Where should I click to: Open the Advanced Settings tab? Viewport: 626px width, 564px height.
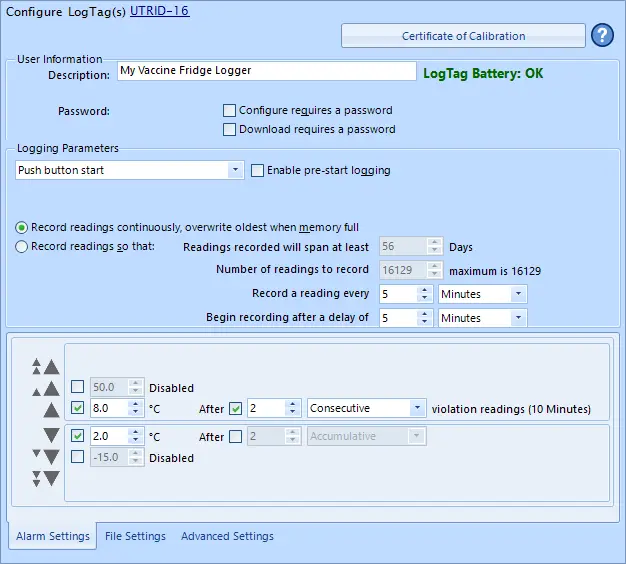227,536
